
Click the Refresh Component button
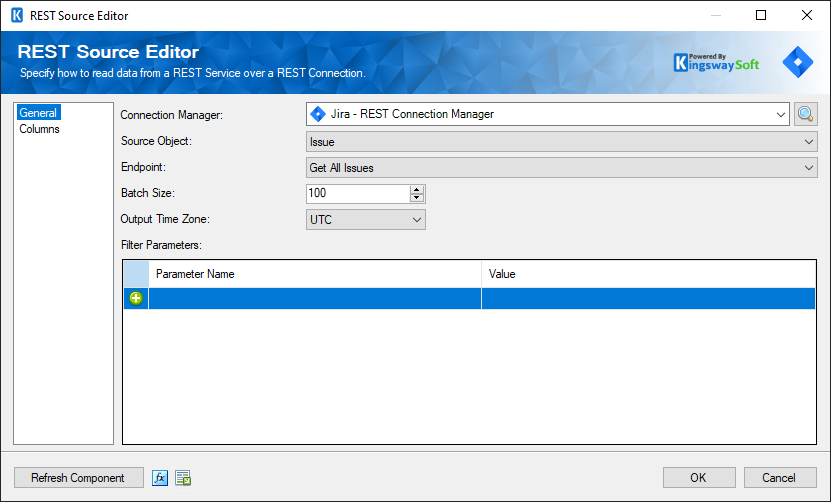(78, 478)
